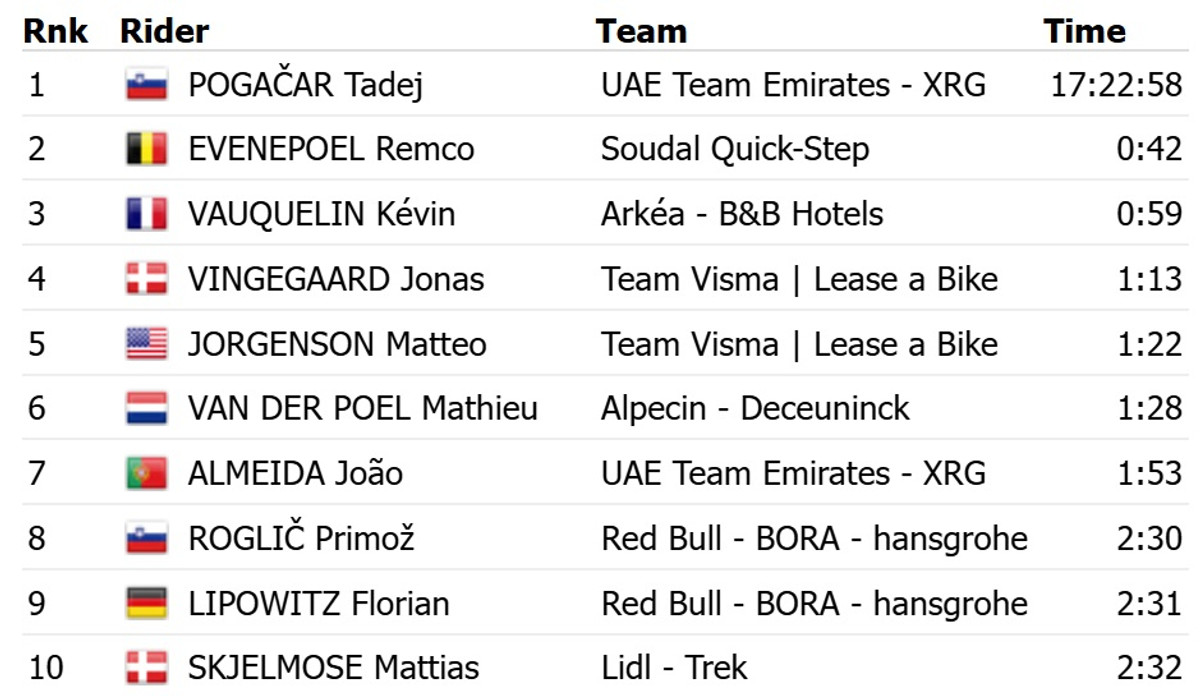Screen dimensions: 1200x696
Task: Open the Arkéa - B&B Hotels team link
Action: 742,214
